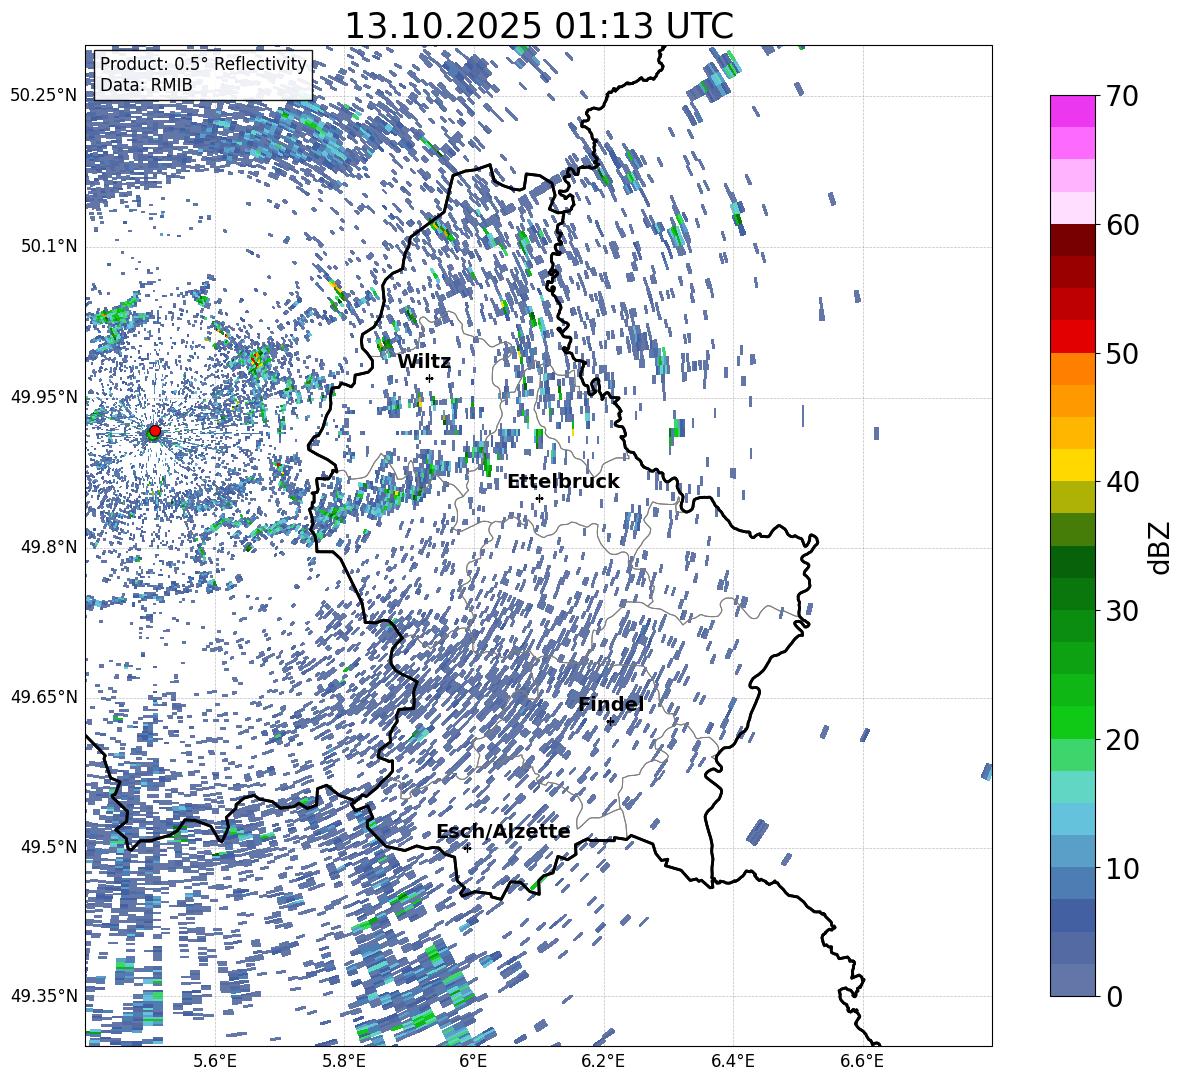The height and width of the screenshot is (1081, 1184).
Task: Click the colorbar tick label 40
Action: tap(1122, 482)
